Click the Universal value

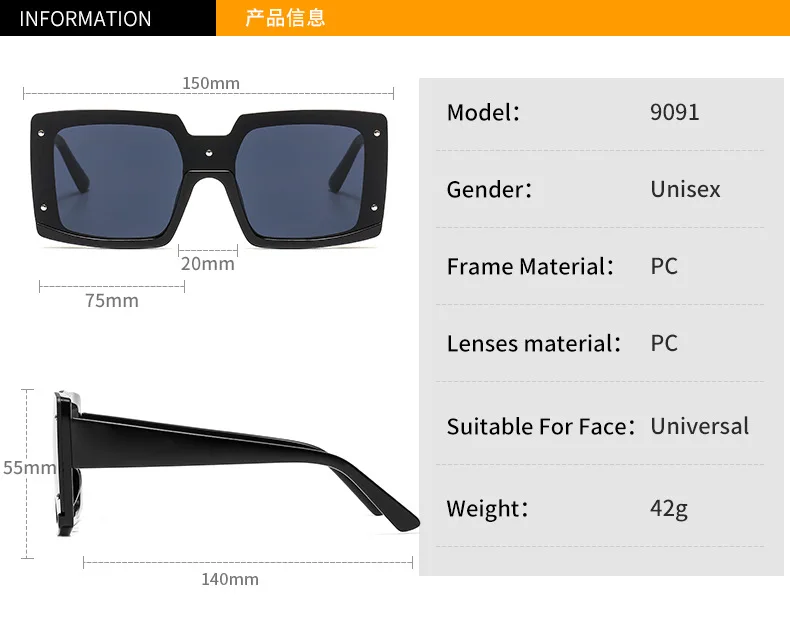point(699,426)
